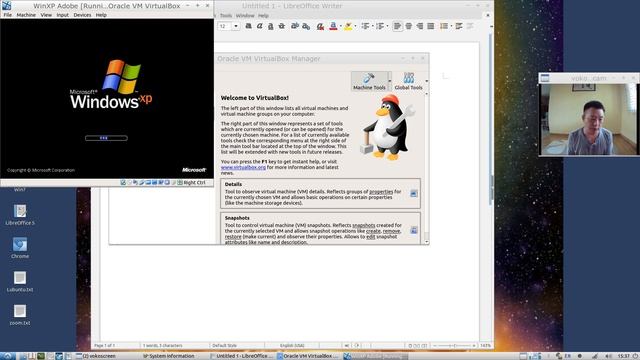Switch to System Information taskbar entry

169,356
